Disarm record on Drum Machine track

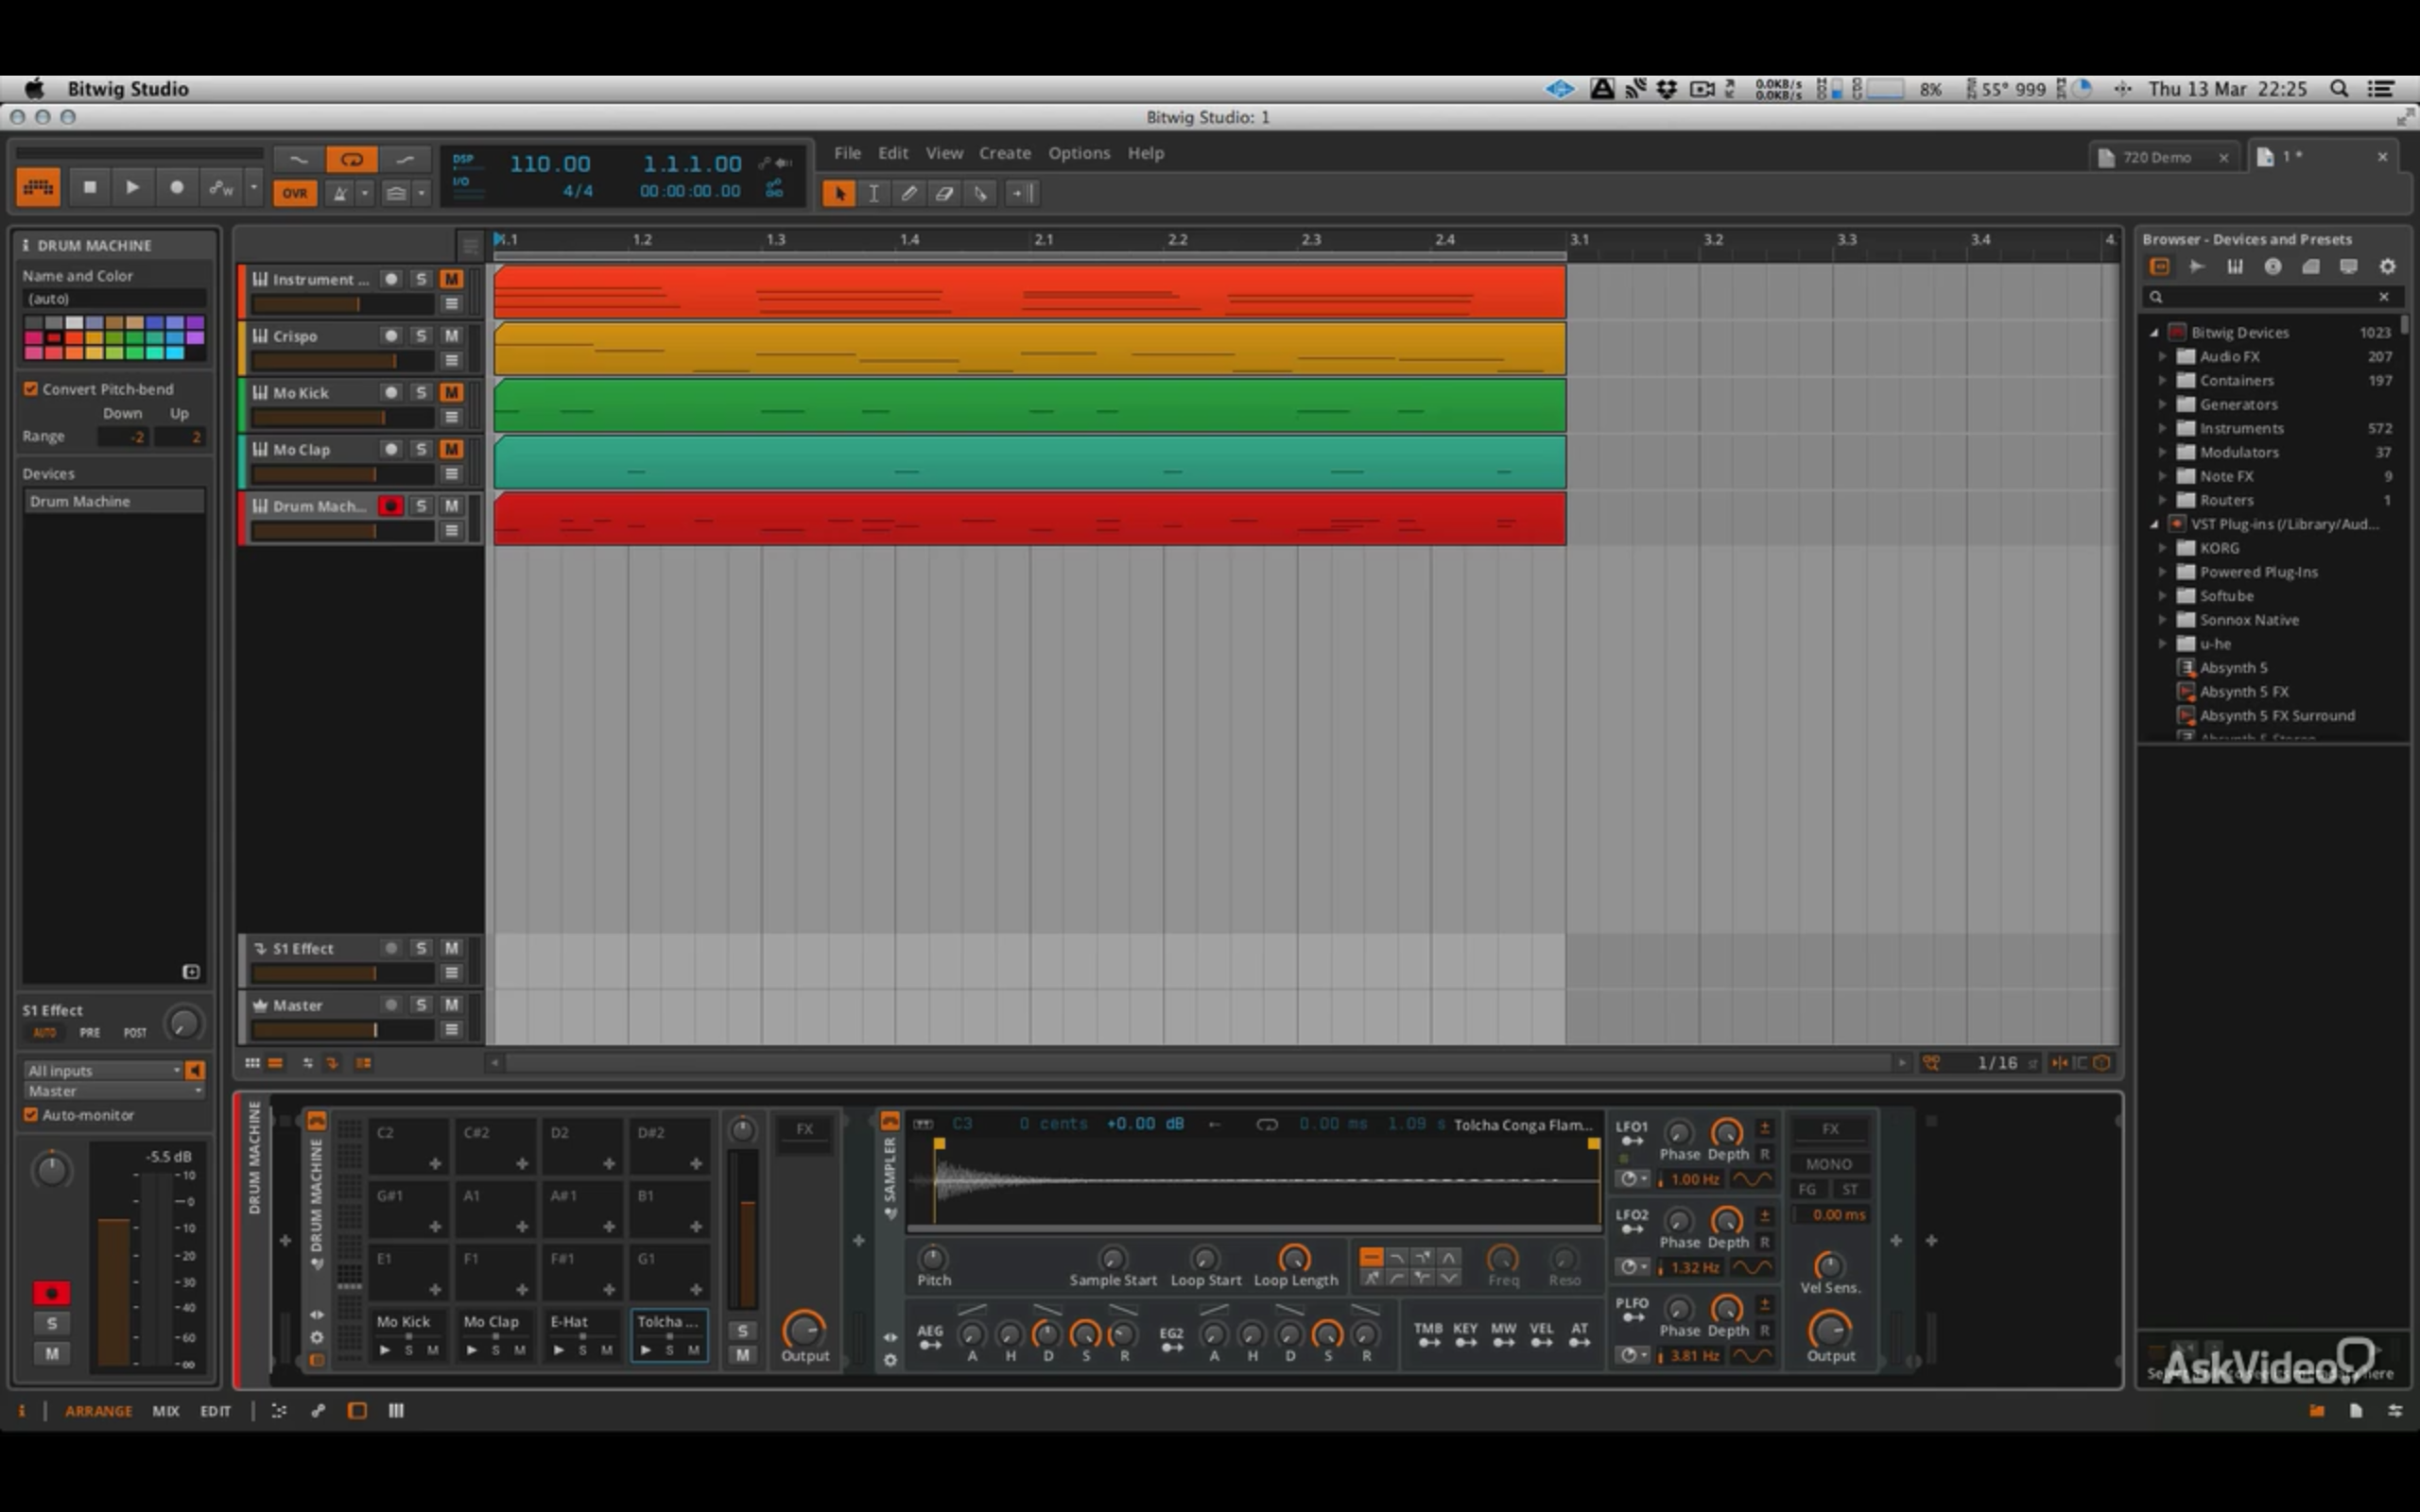391,506
